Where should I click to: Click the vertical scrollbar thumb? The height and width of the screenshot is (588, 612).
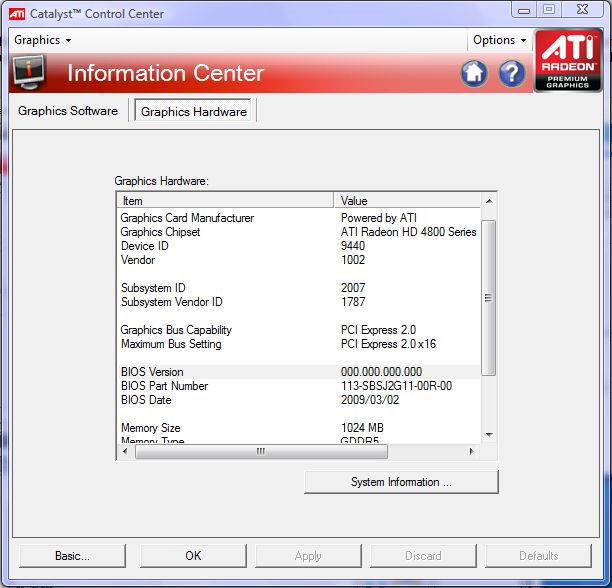[489, 298]
